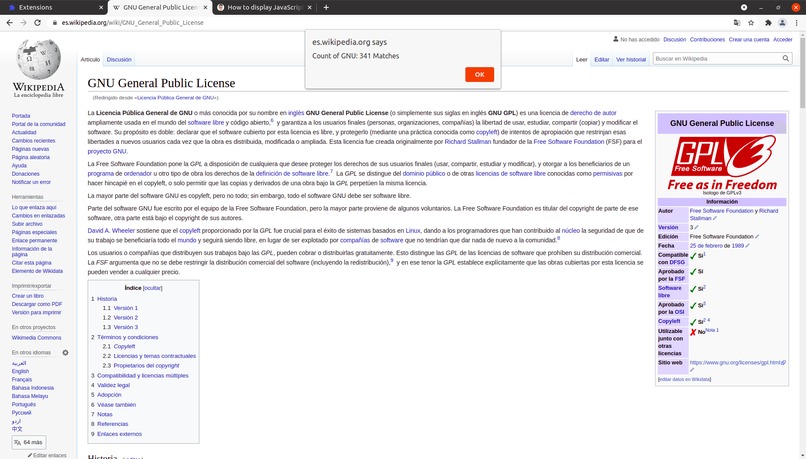Click the site lock icon

[x=54, y=23]
